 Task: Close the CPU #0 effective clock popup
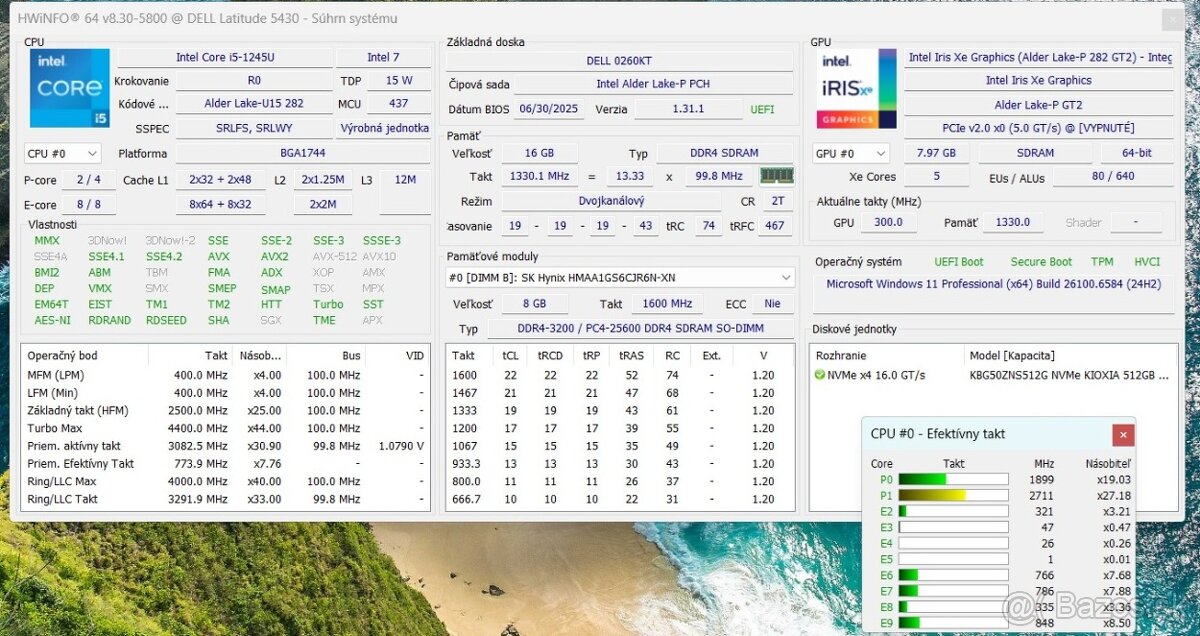click(x=1123, y=434)
